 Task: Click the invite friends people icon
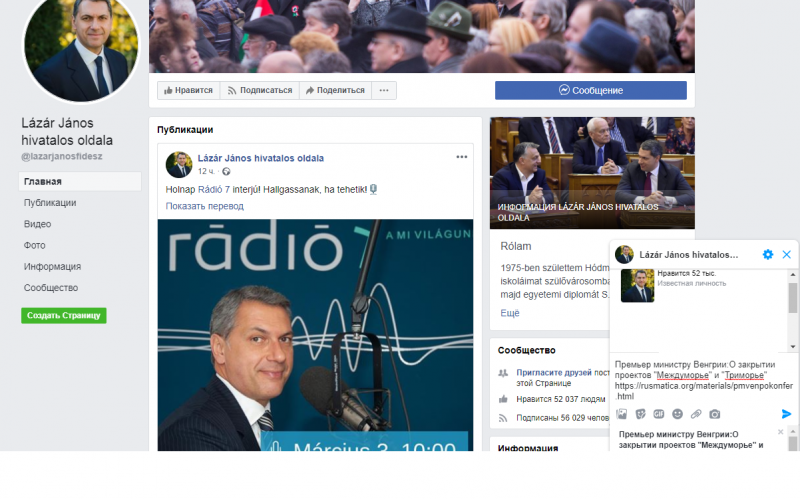click(x=503, y=373)
